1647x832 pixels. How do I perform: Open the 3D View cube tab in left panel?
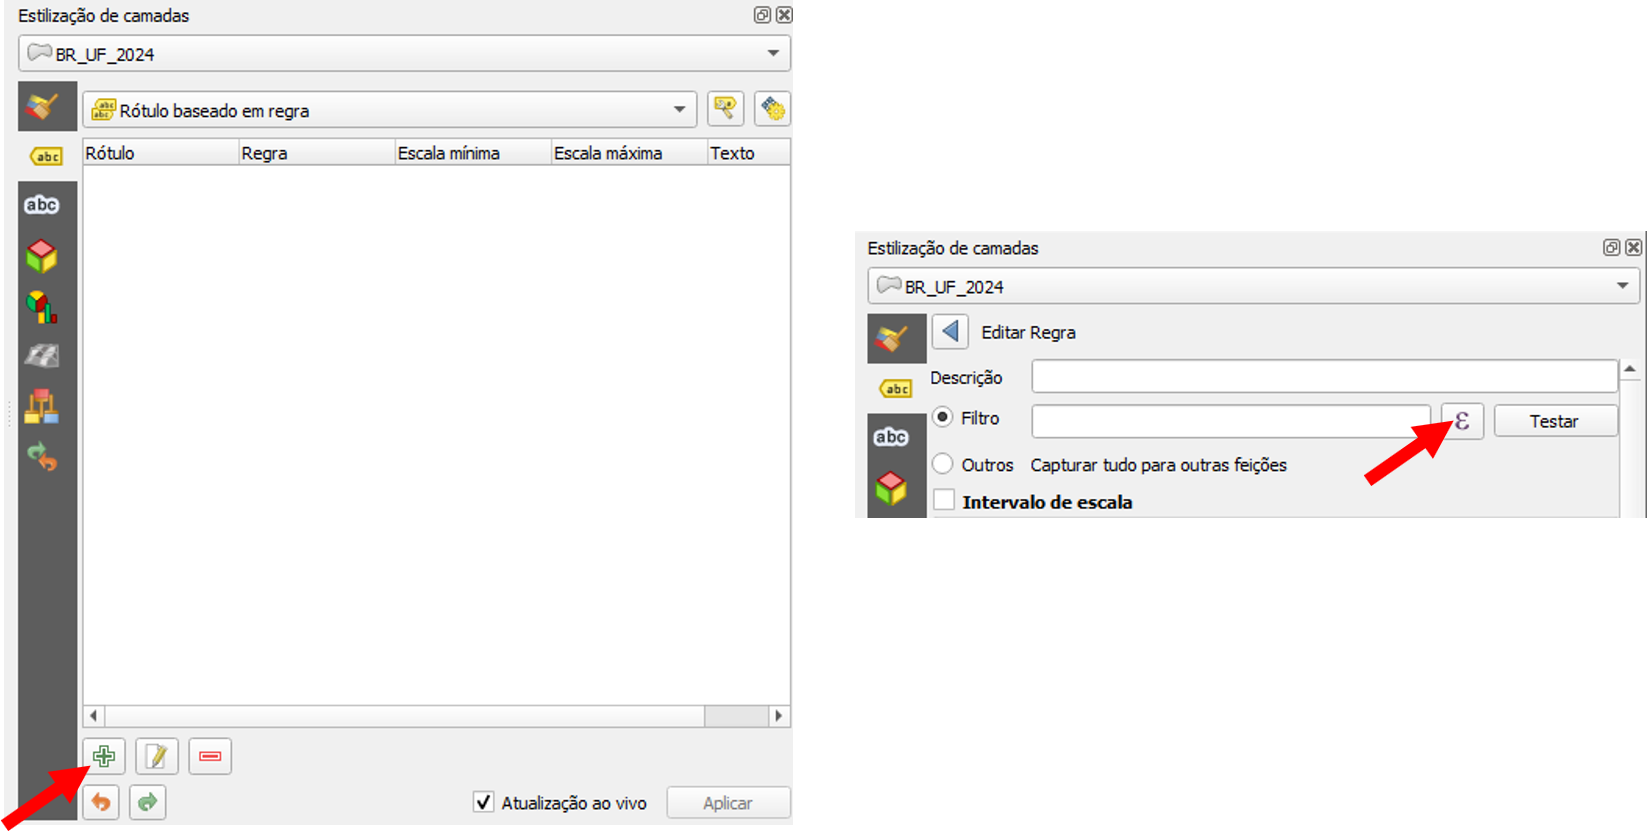pyautogui.click(x=42, y=256)
